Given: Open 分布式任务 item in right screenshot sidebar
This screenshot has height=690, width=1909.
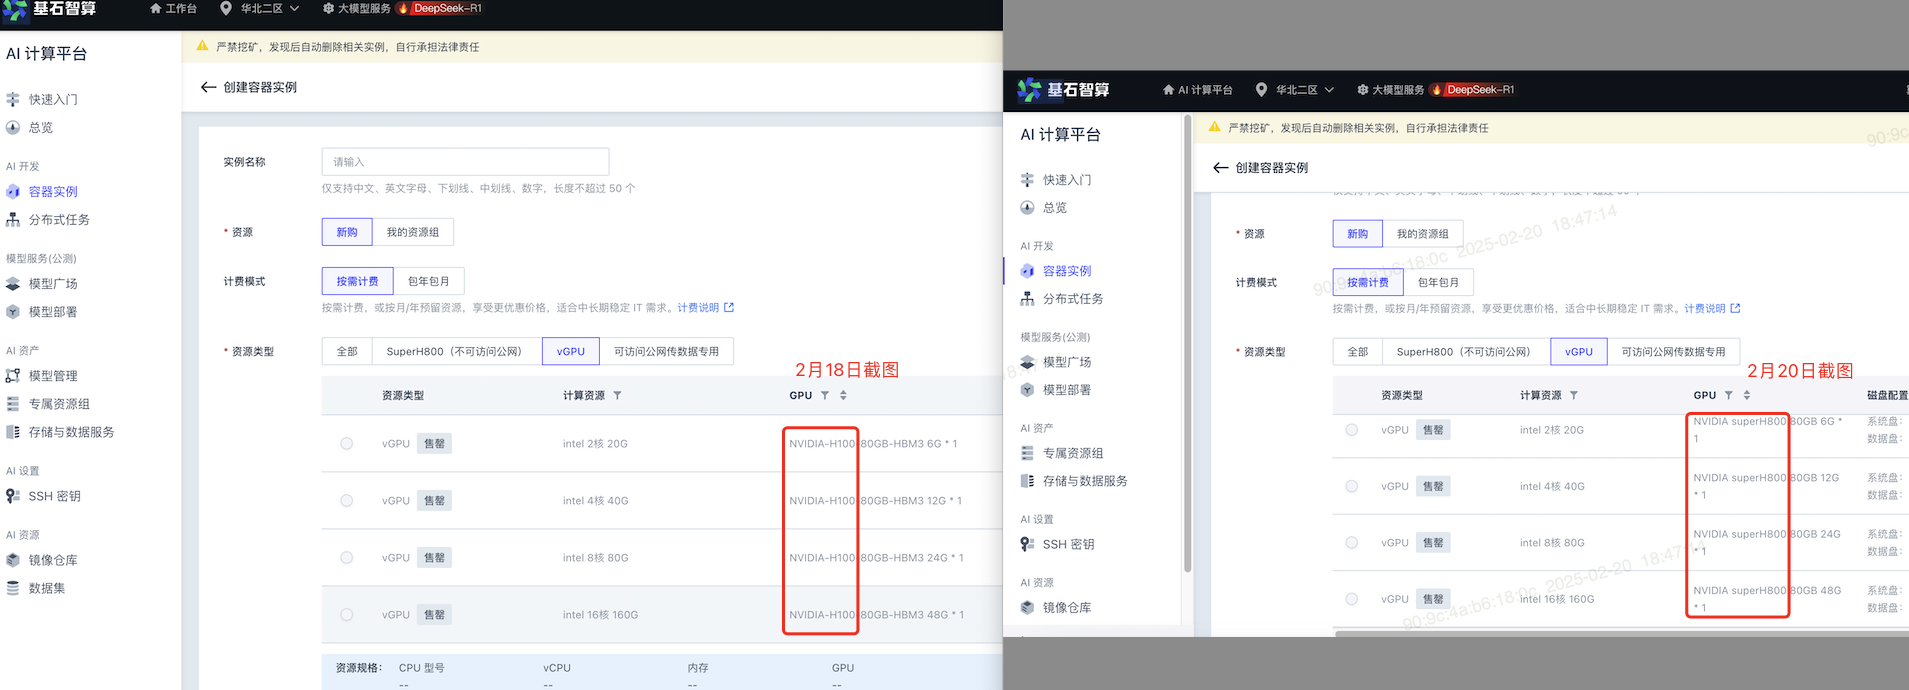Looking at the screenshot, I should pos(1073,299).
